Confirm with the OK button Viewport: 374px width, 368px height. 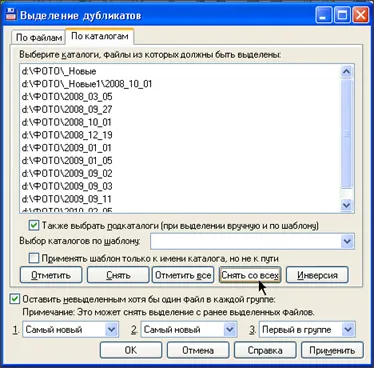tap(131, 350)
